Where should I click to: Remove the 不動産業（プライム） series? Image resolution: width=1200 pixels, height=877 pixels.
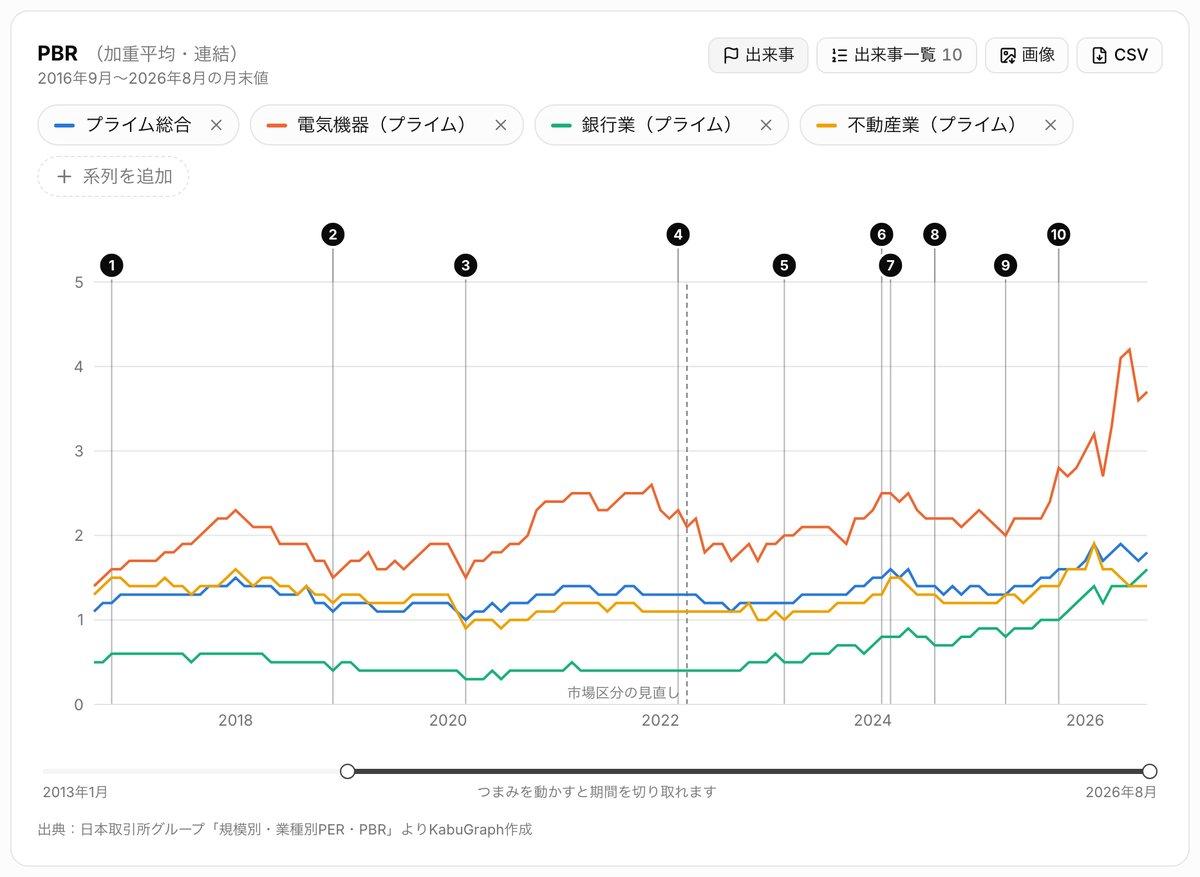pos(1050,125)
